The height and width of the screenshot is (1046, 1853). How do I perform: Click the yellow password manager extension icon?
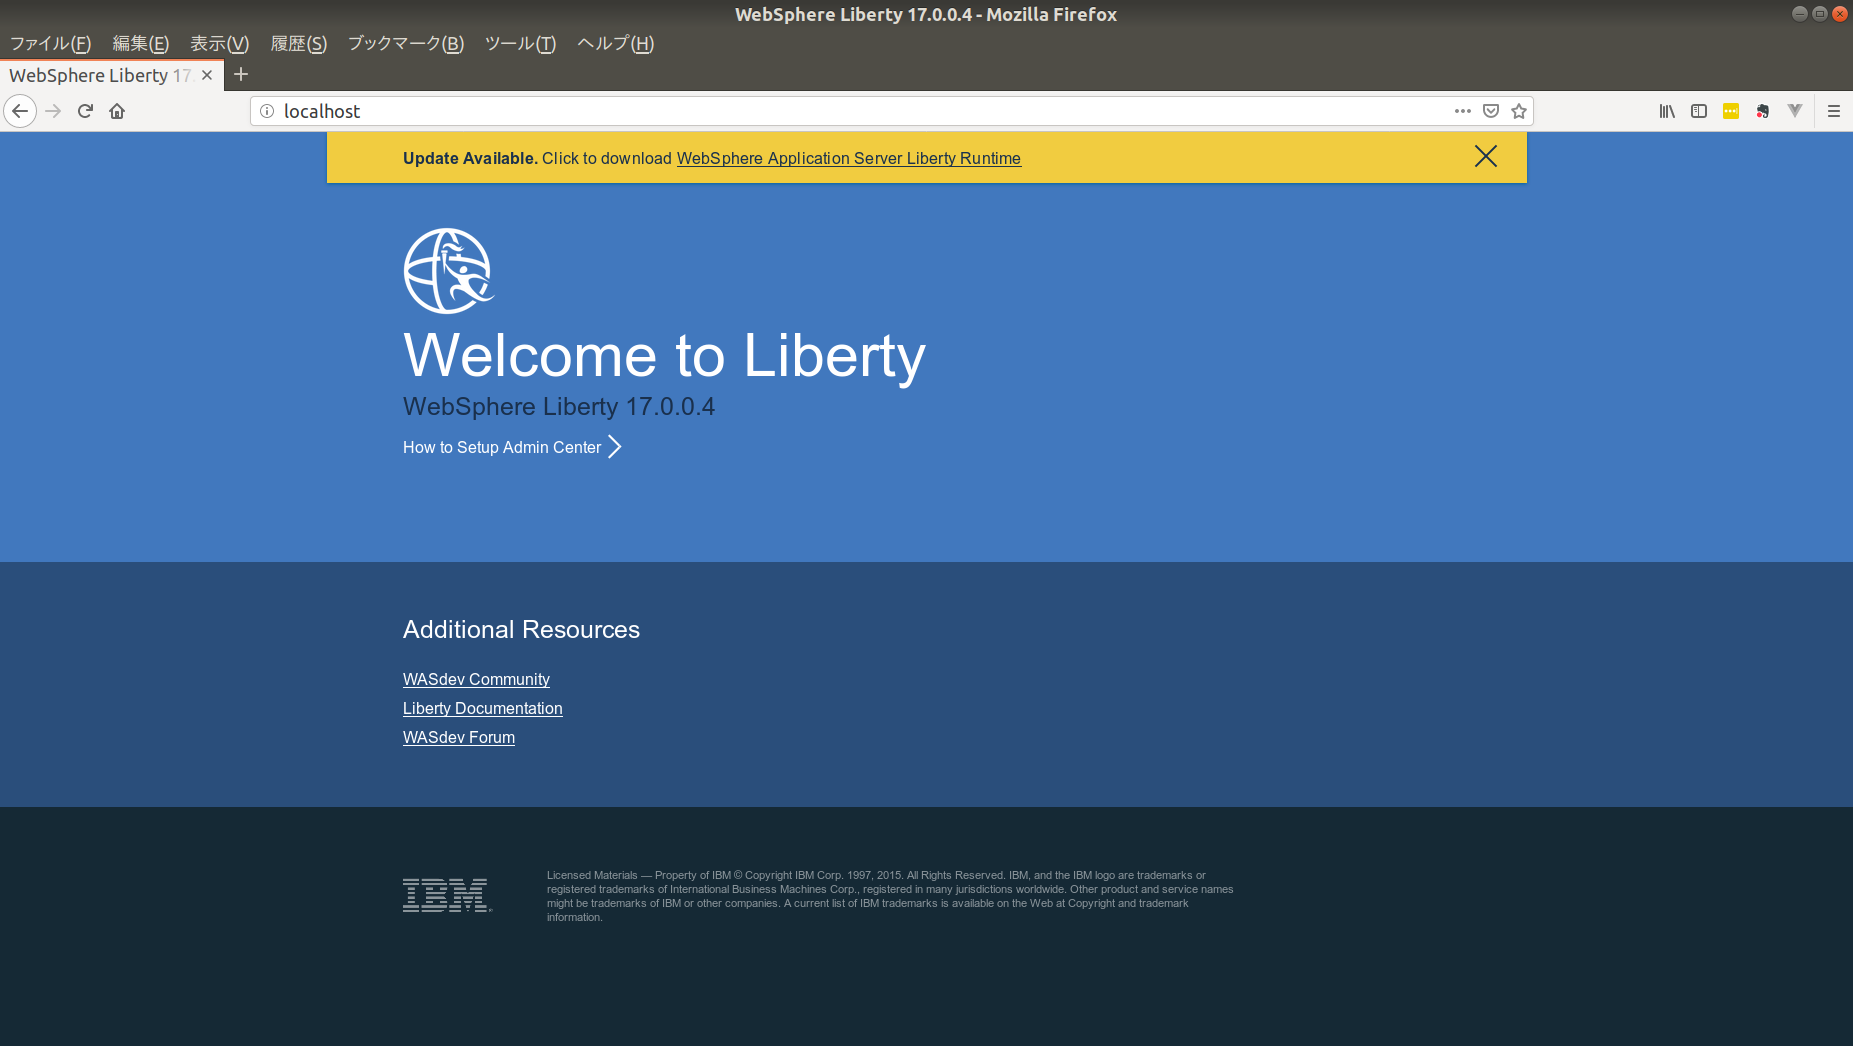coord(1730,111)
